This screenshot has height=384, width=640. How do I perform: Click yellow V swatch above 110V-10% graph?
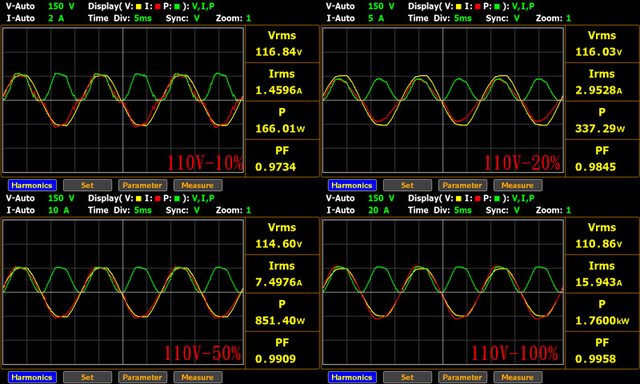click(138, 7)
